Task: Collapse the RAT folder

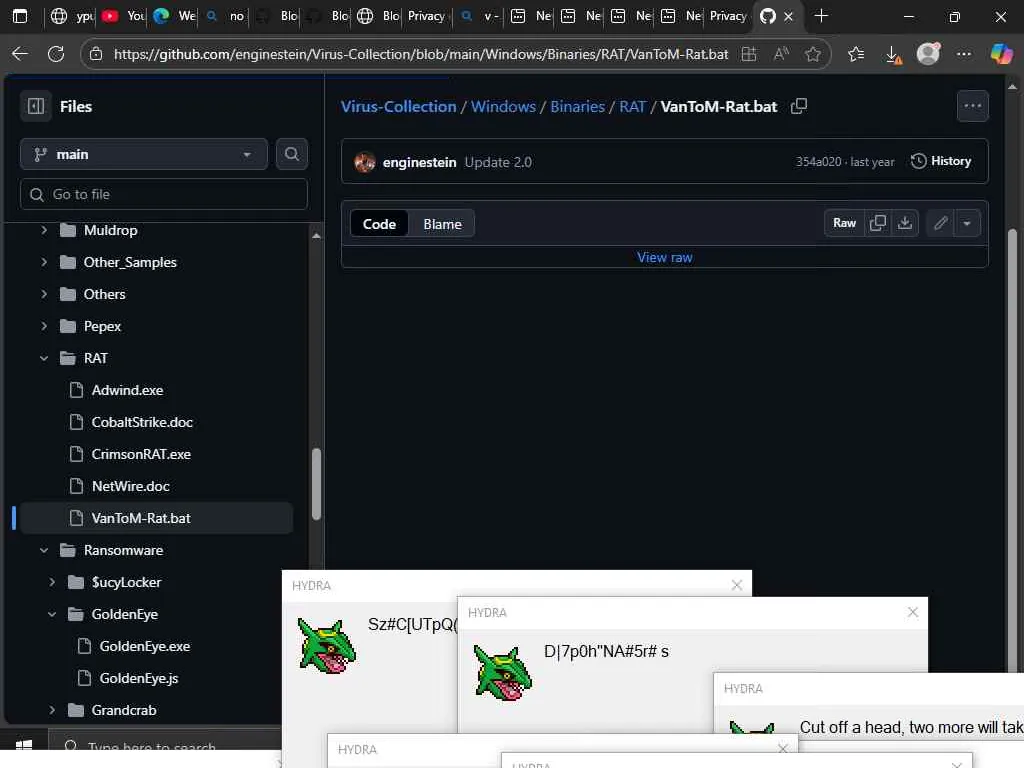Action: (x=44, y=358)
